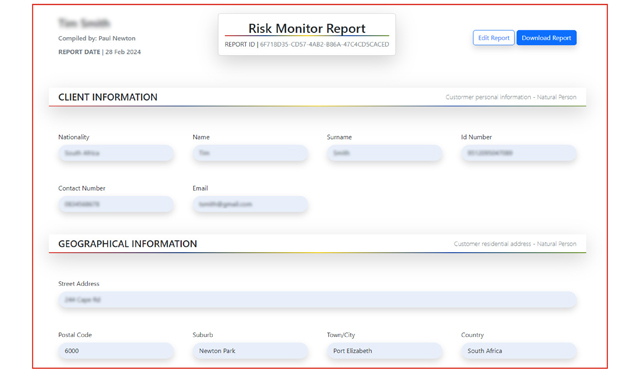The height and width of the screenshot is (372, 638).
Task: Click the Risk Monitor Report title
Action: (307, 28)
